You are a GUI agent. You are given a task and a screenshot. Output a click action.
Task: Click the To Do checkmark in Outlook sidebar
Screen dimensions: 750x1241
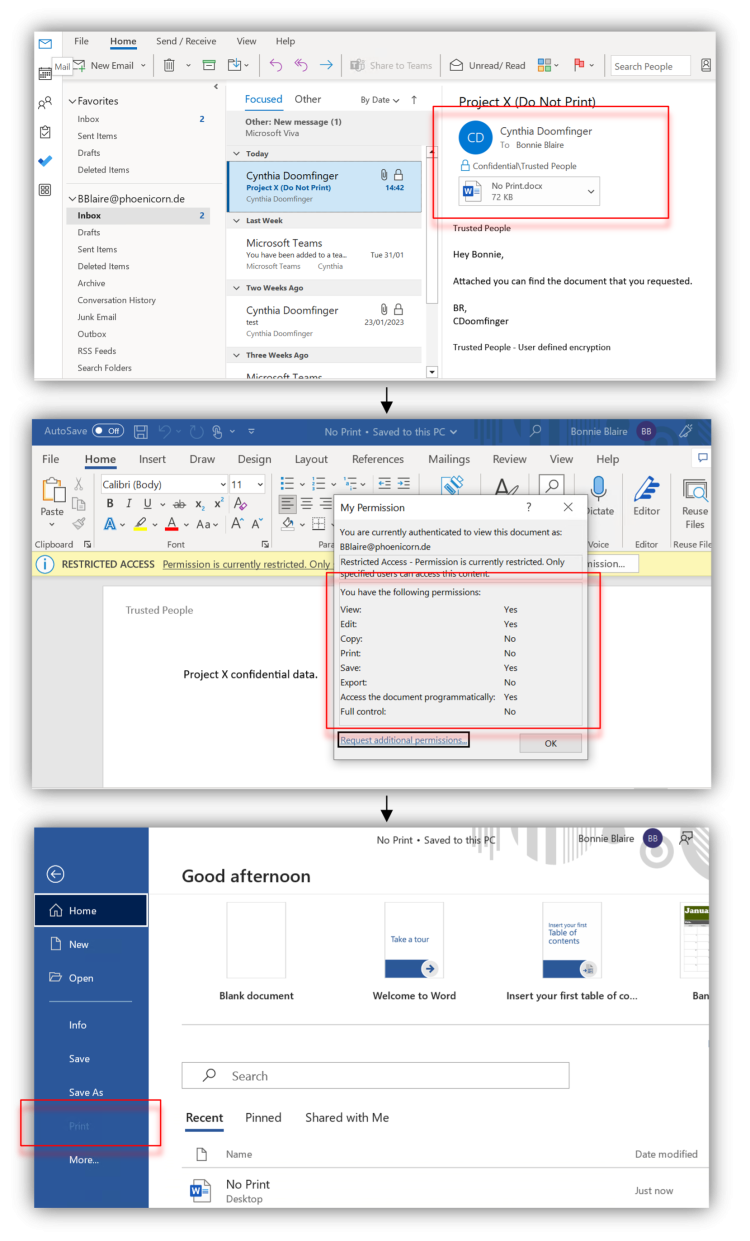[x=45, y=161]
